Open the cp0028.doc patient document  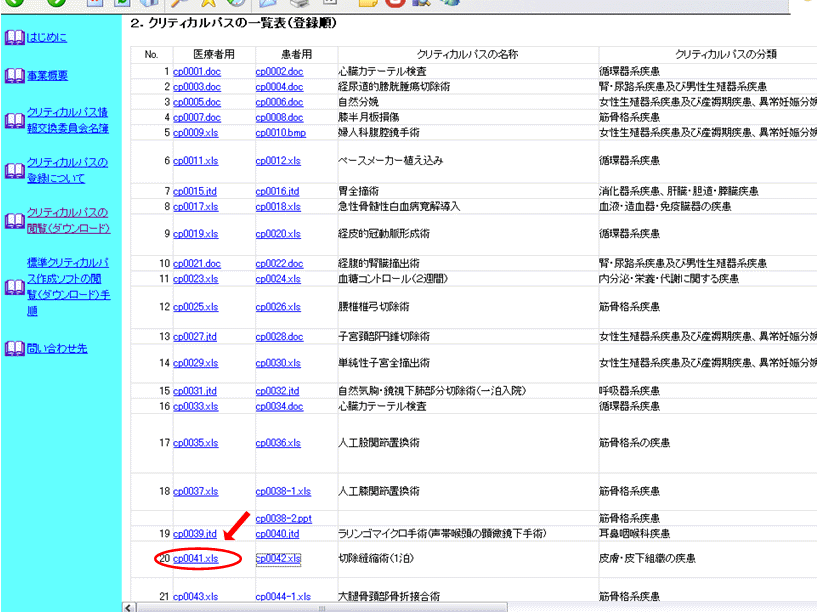[x=279, y=337]
